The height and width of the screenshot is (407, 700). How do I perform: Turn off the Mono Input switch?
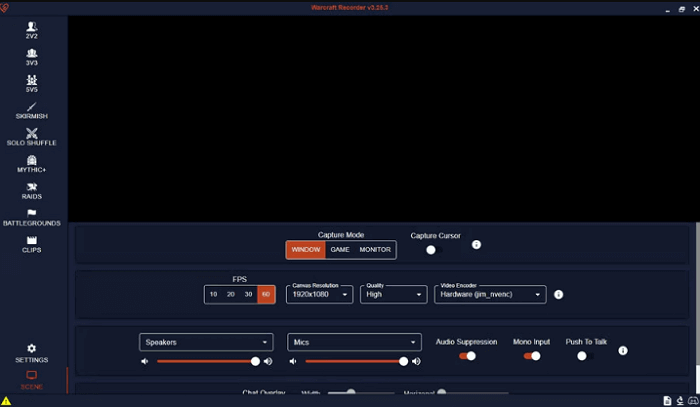[x=532, y=356]
